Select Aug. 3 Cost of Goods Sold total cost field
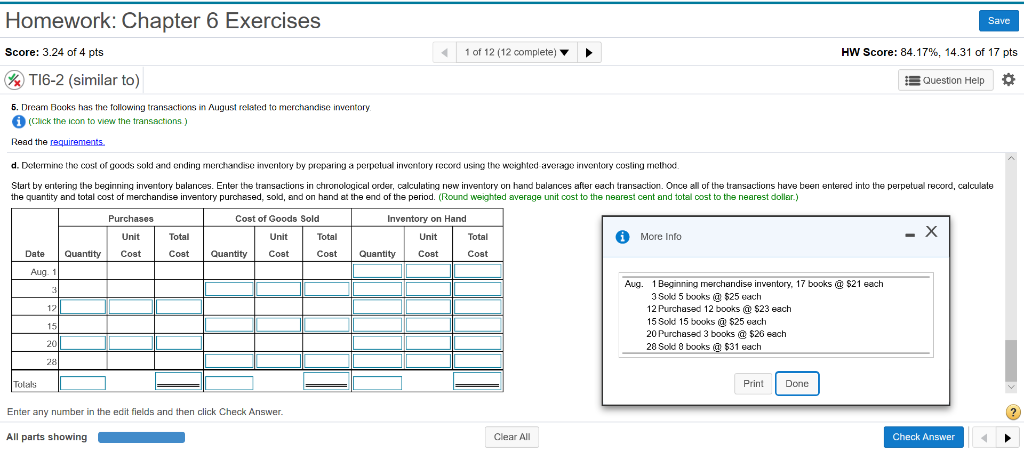This screenshot has height=452, width=1024. 327,289
